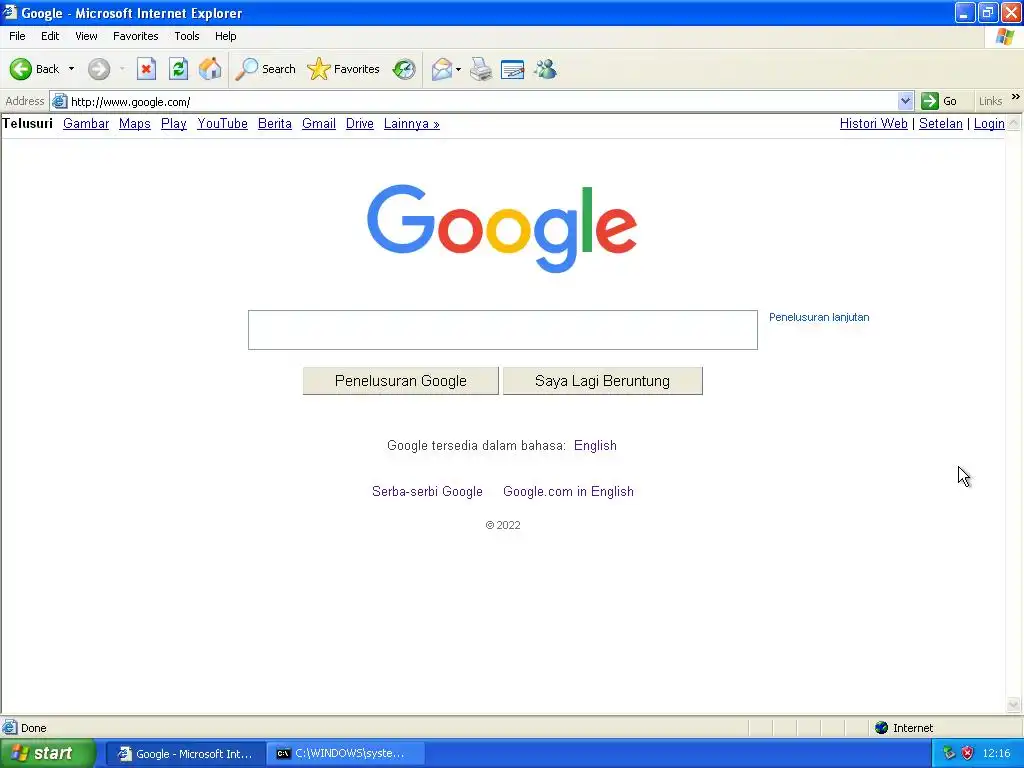Print the page with printer icon
This screenshot has height=768, width=1024.
tap(481, 69)
